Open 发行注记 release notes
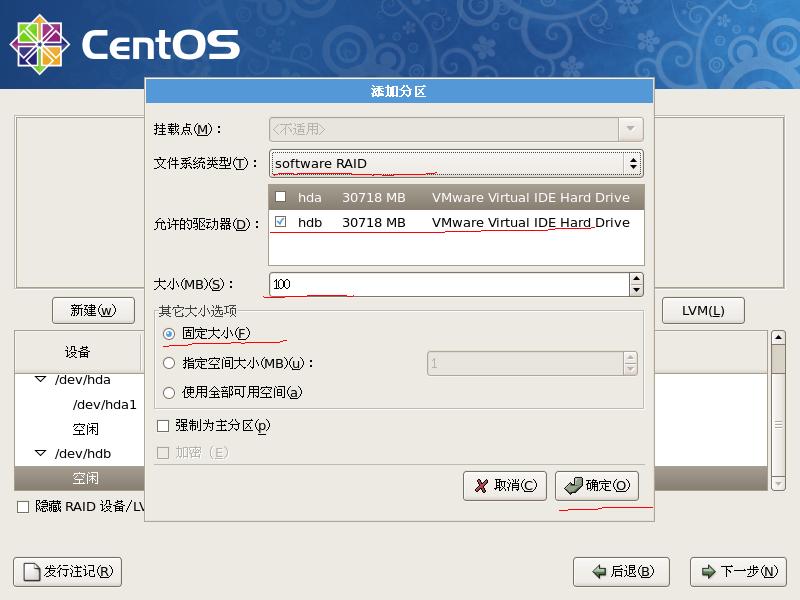Viewport: 800px width, 600px height. 67,571
